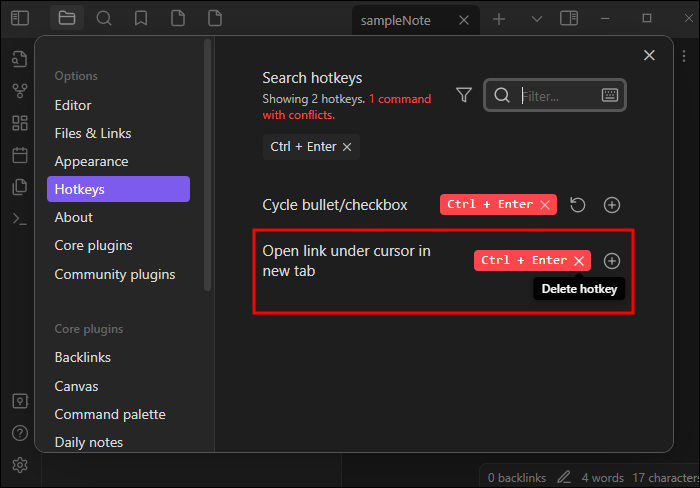Viewport: 700px width, 488px height.
Task: Toggle the right sidebar panel
Action: coord(569,18)
